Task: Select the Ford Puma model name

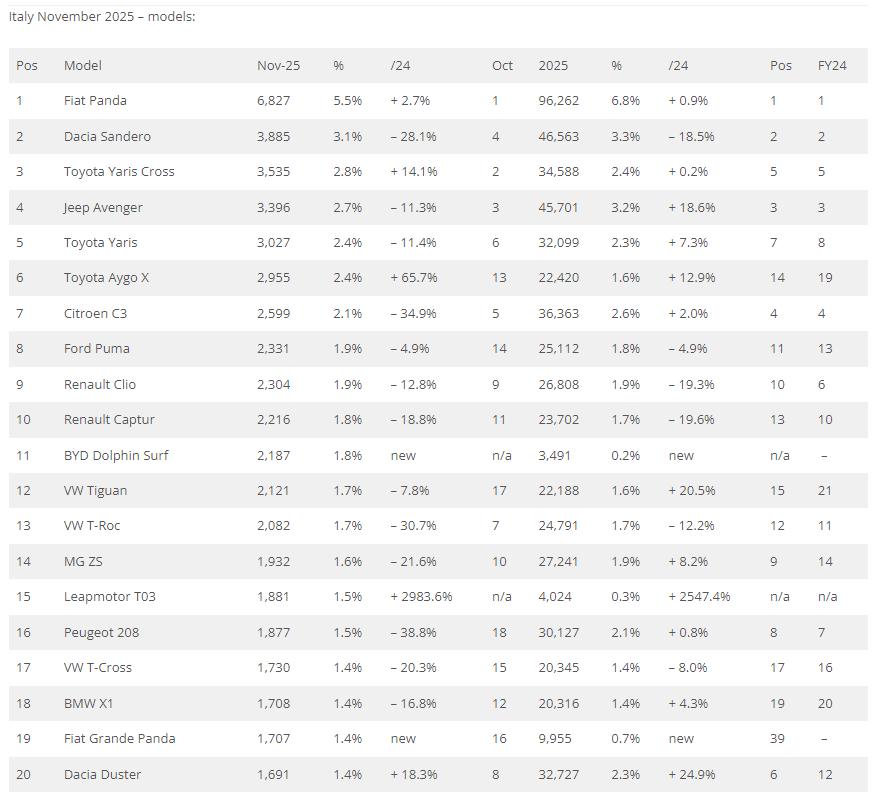Action: coord(97,348)
